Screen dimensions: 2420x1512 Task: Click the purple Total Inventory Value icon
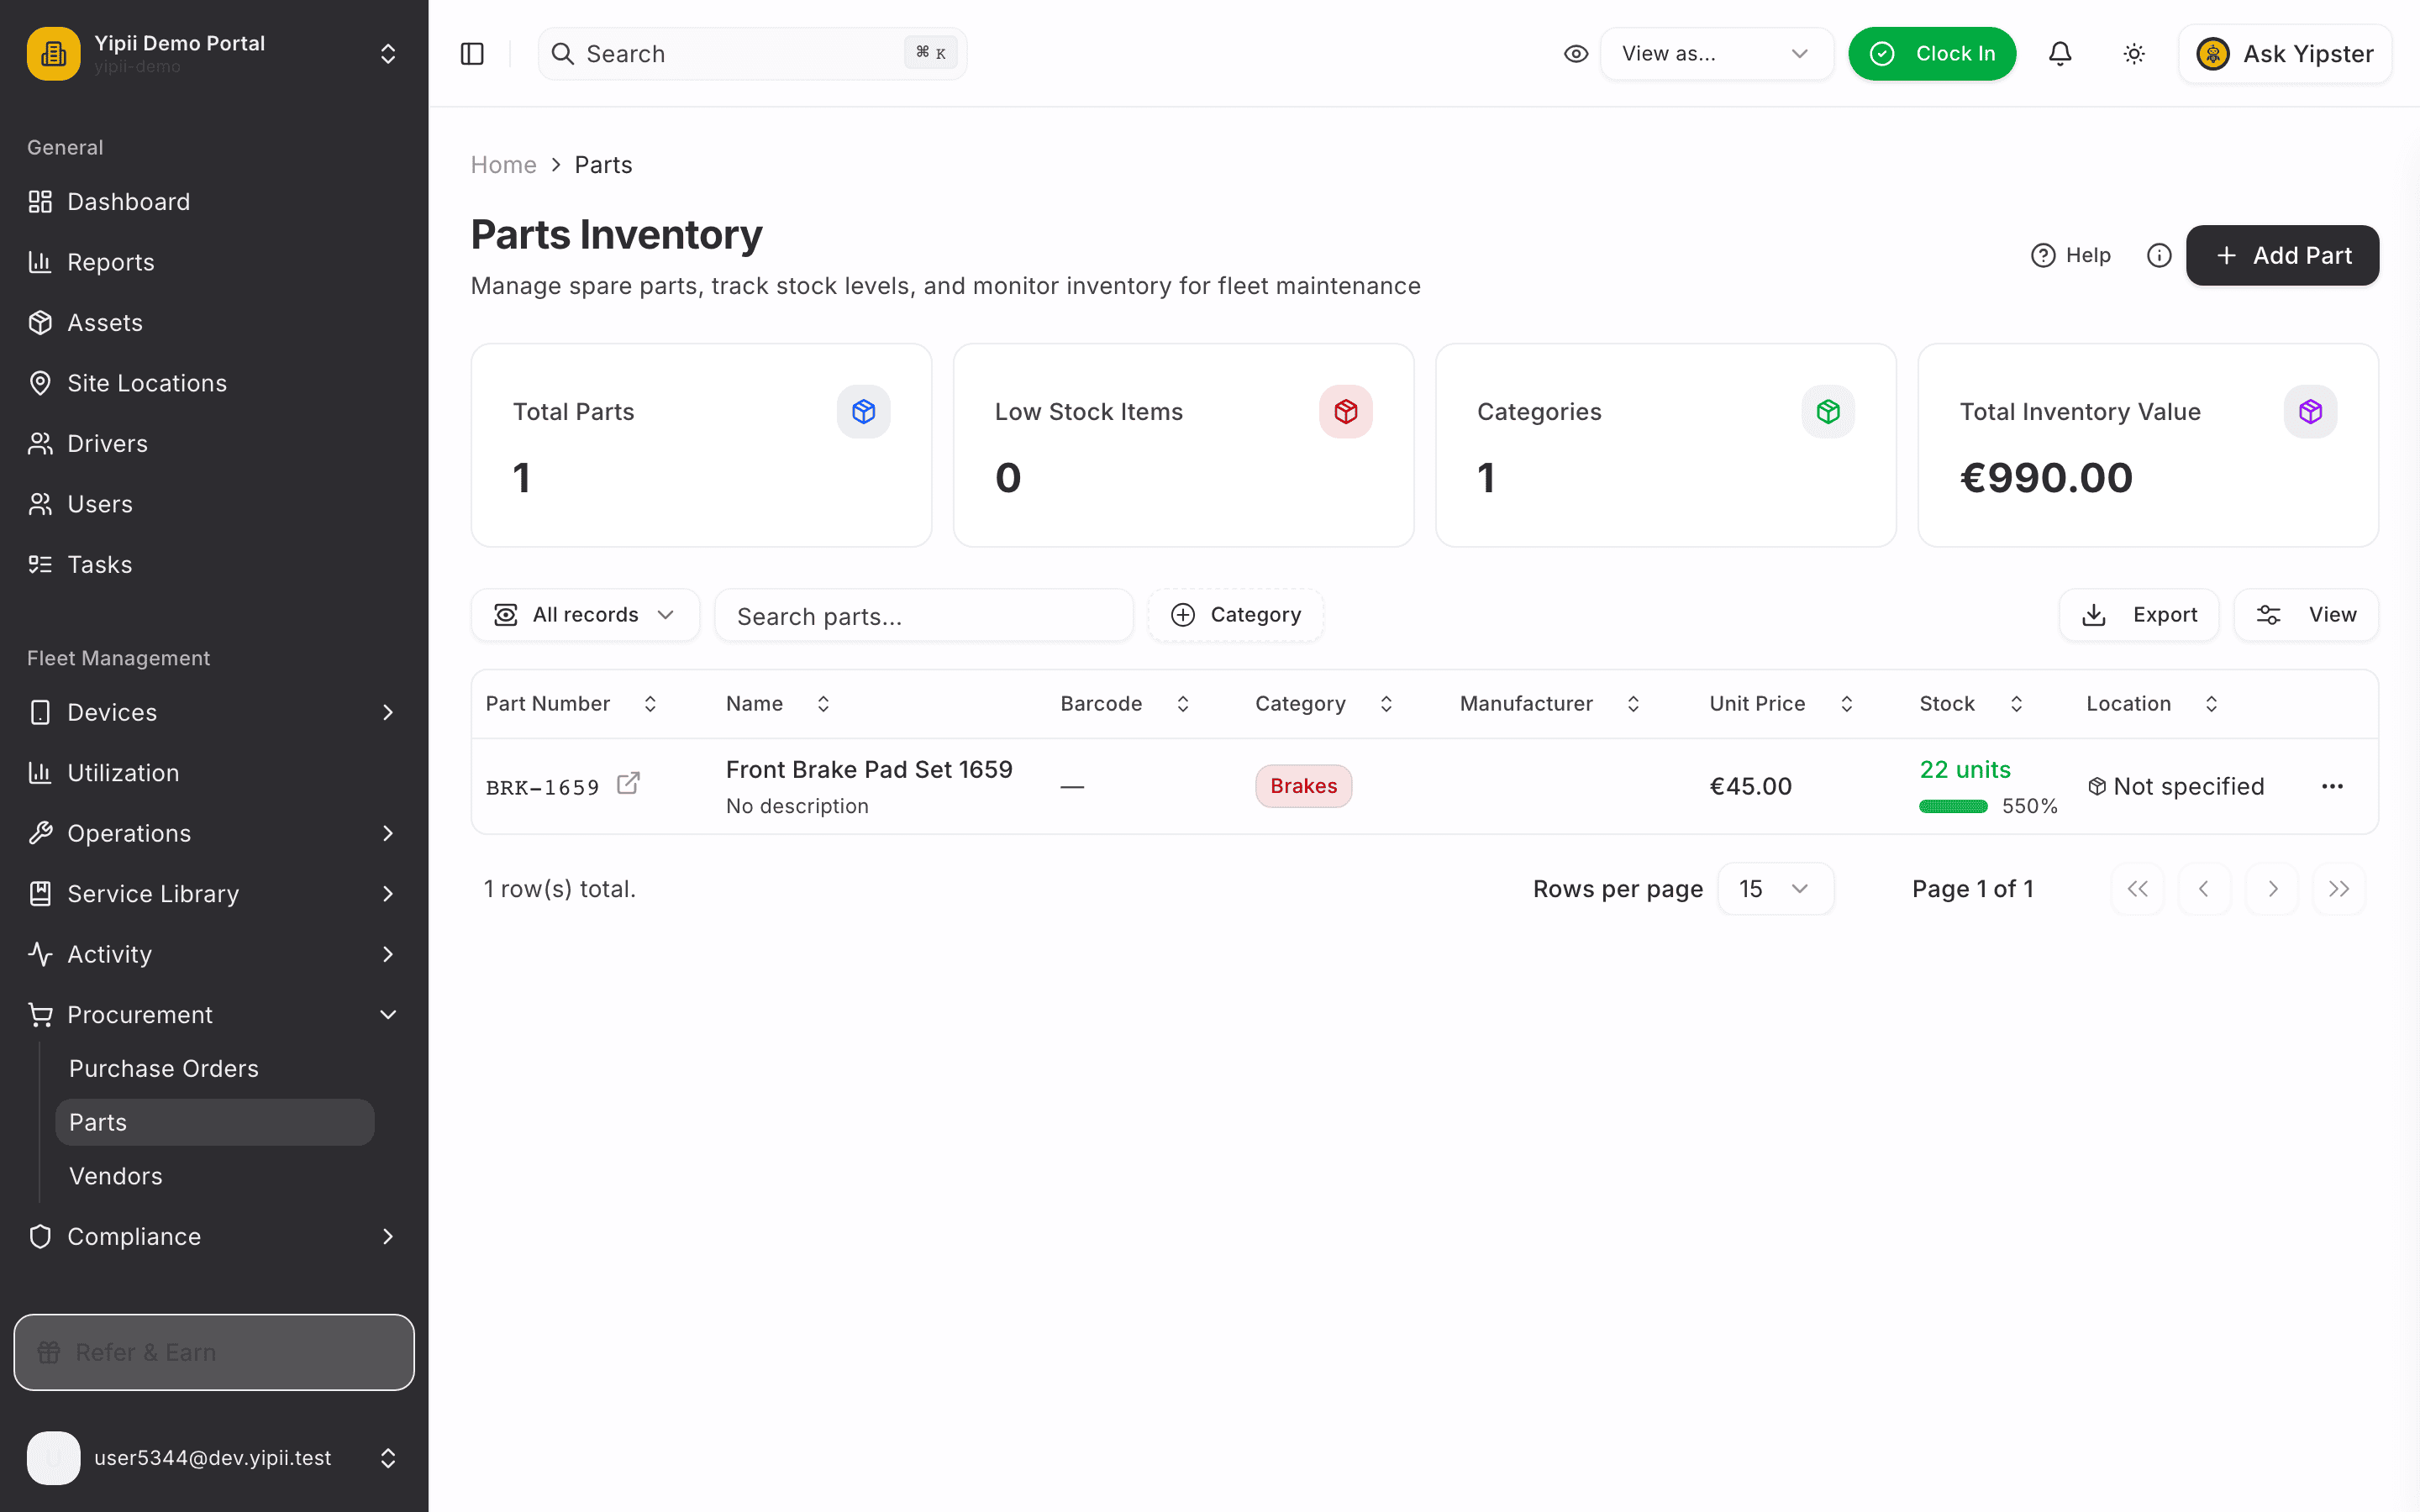[x=2310, y=411]
